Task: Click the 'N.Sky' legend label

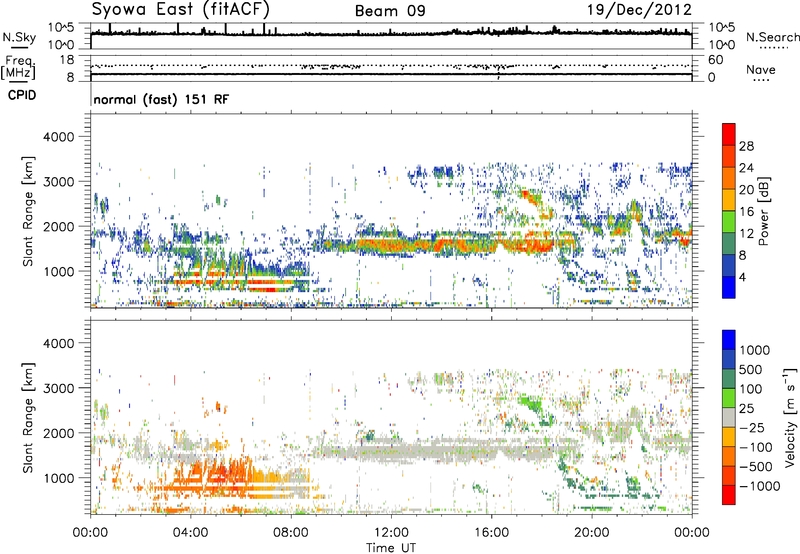Action: [x=19, y=37]
